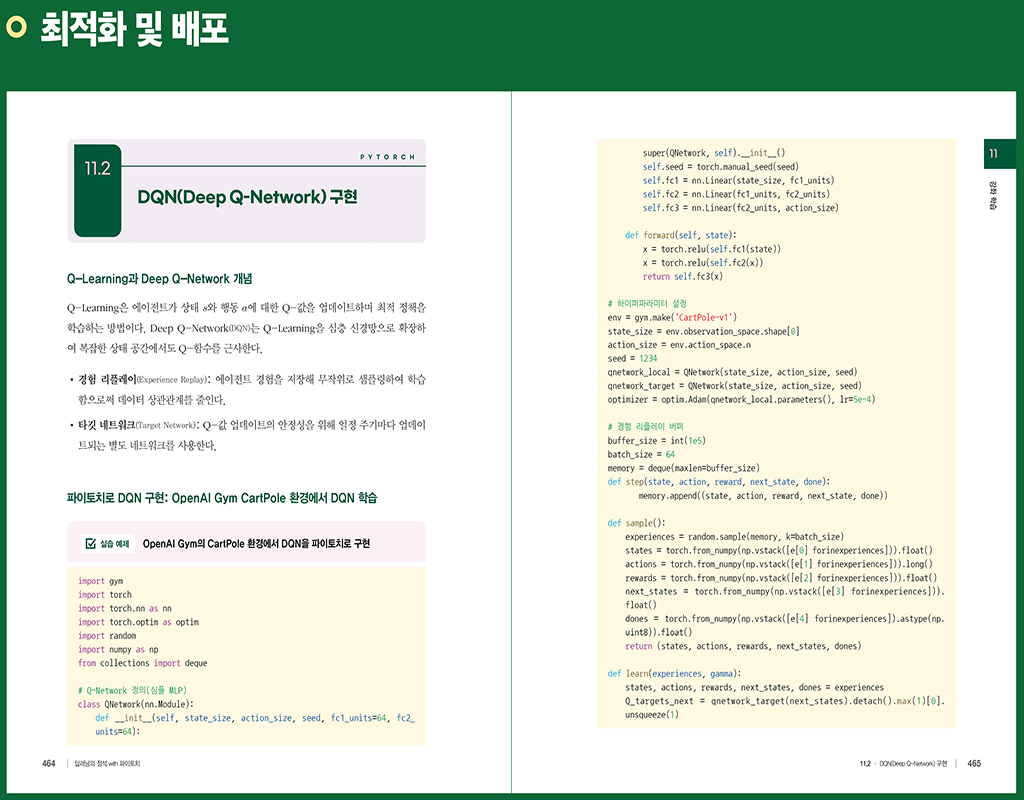The height and width of the screenshot is (800, 1024).
Task: Click the 최적화 및 배포 header title
Action: pyautogui.click(x=134, y=29)
